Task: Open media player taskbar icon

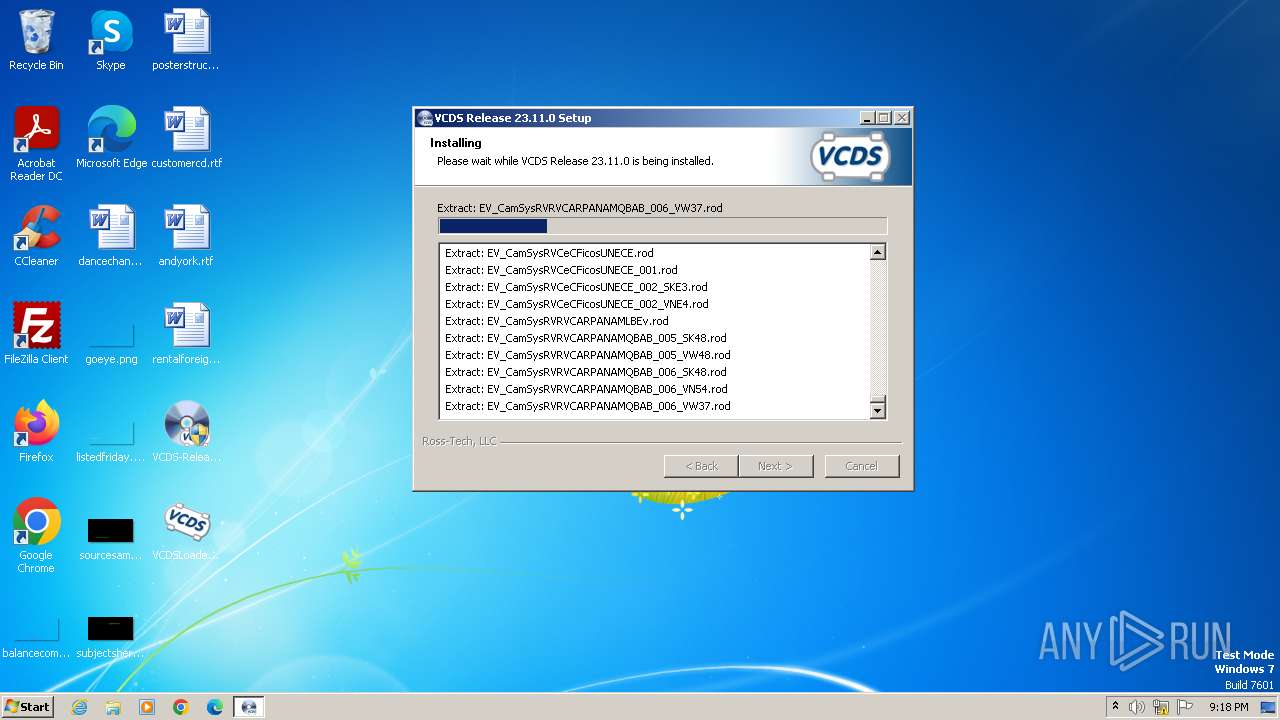Action: tap(147, 707)
